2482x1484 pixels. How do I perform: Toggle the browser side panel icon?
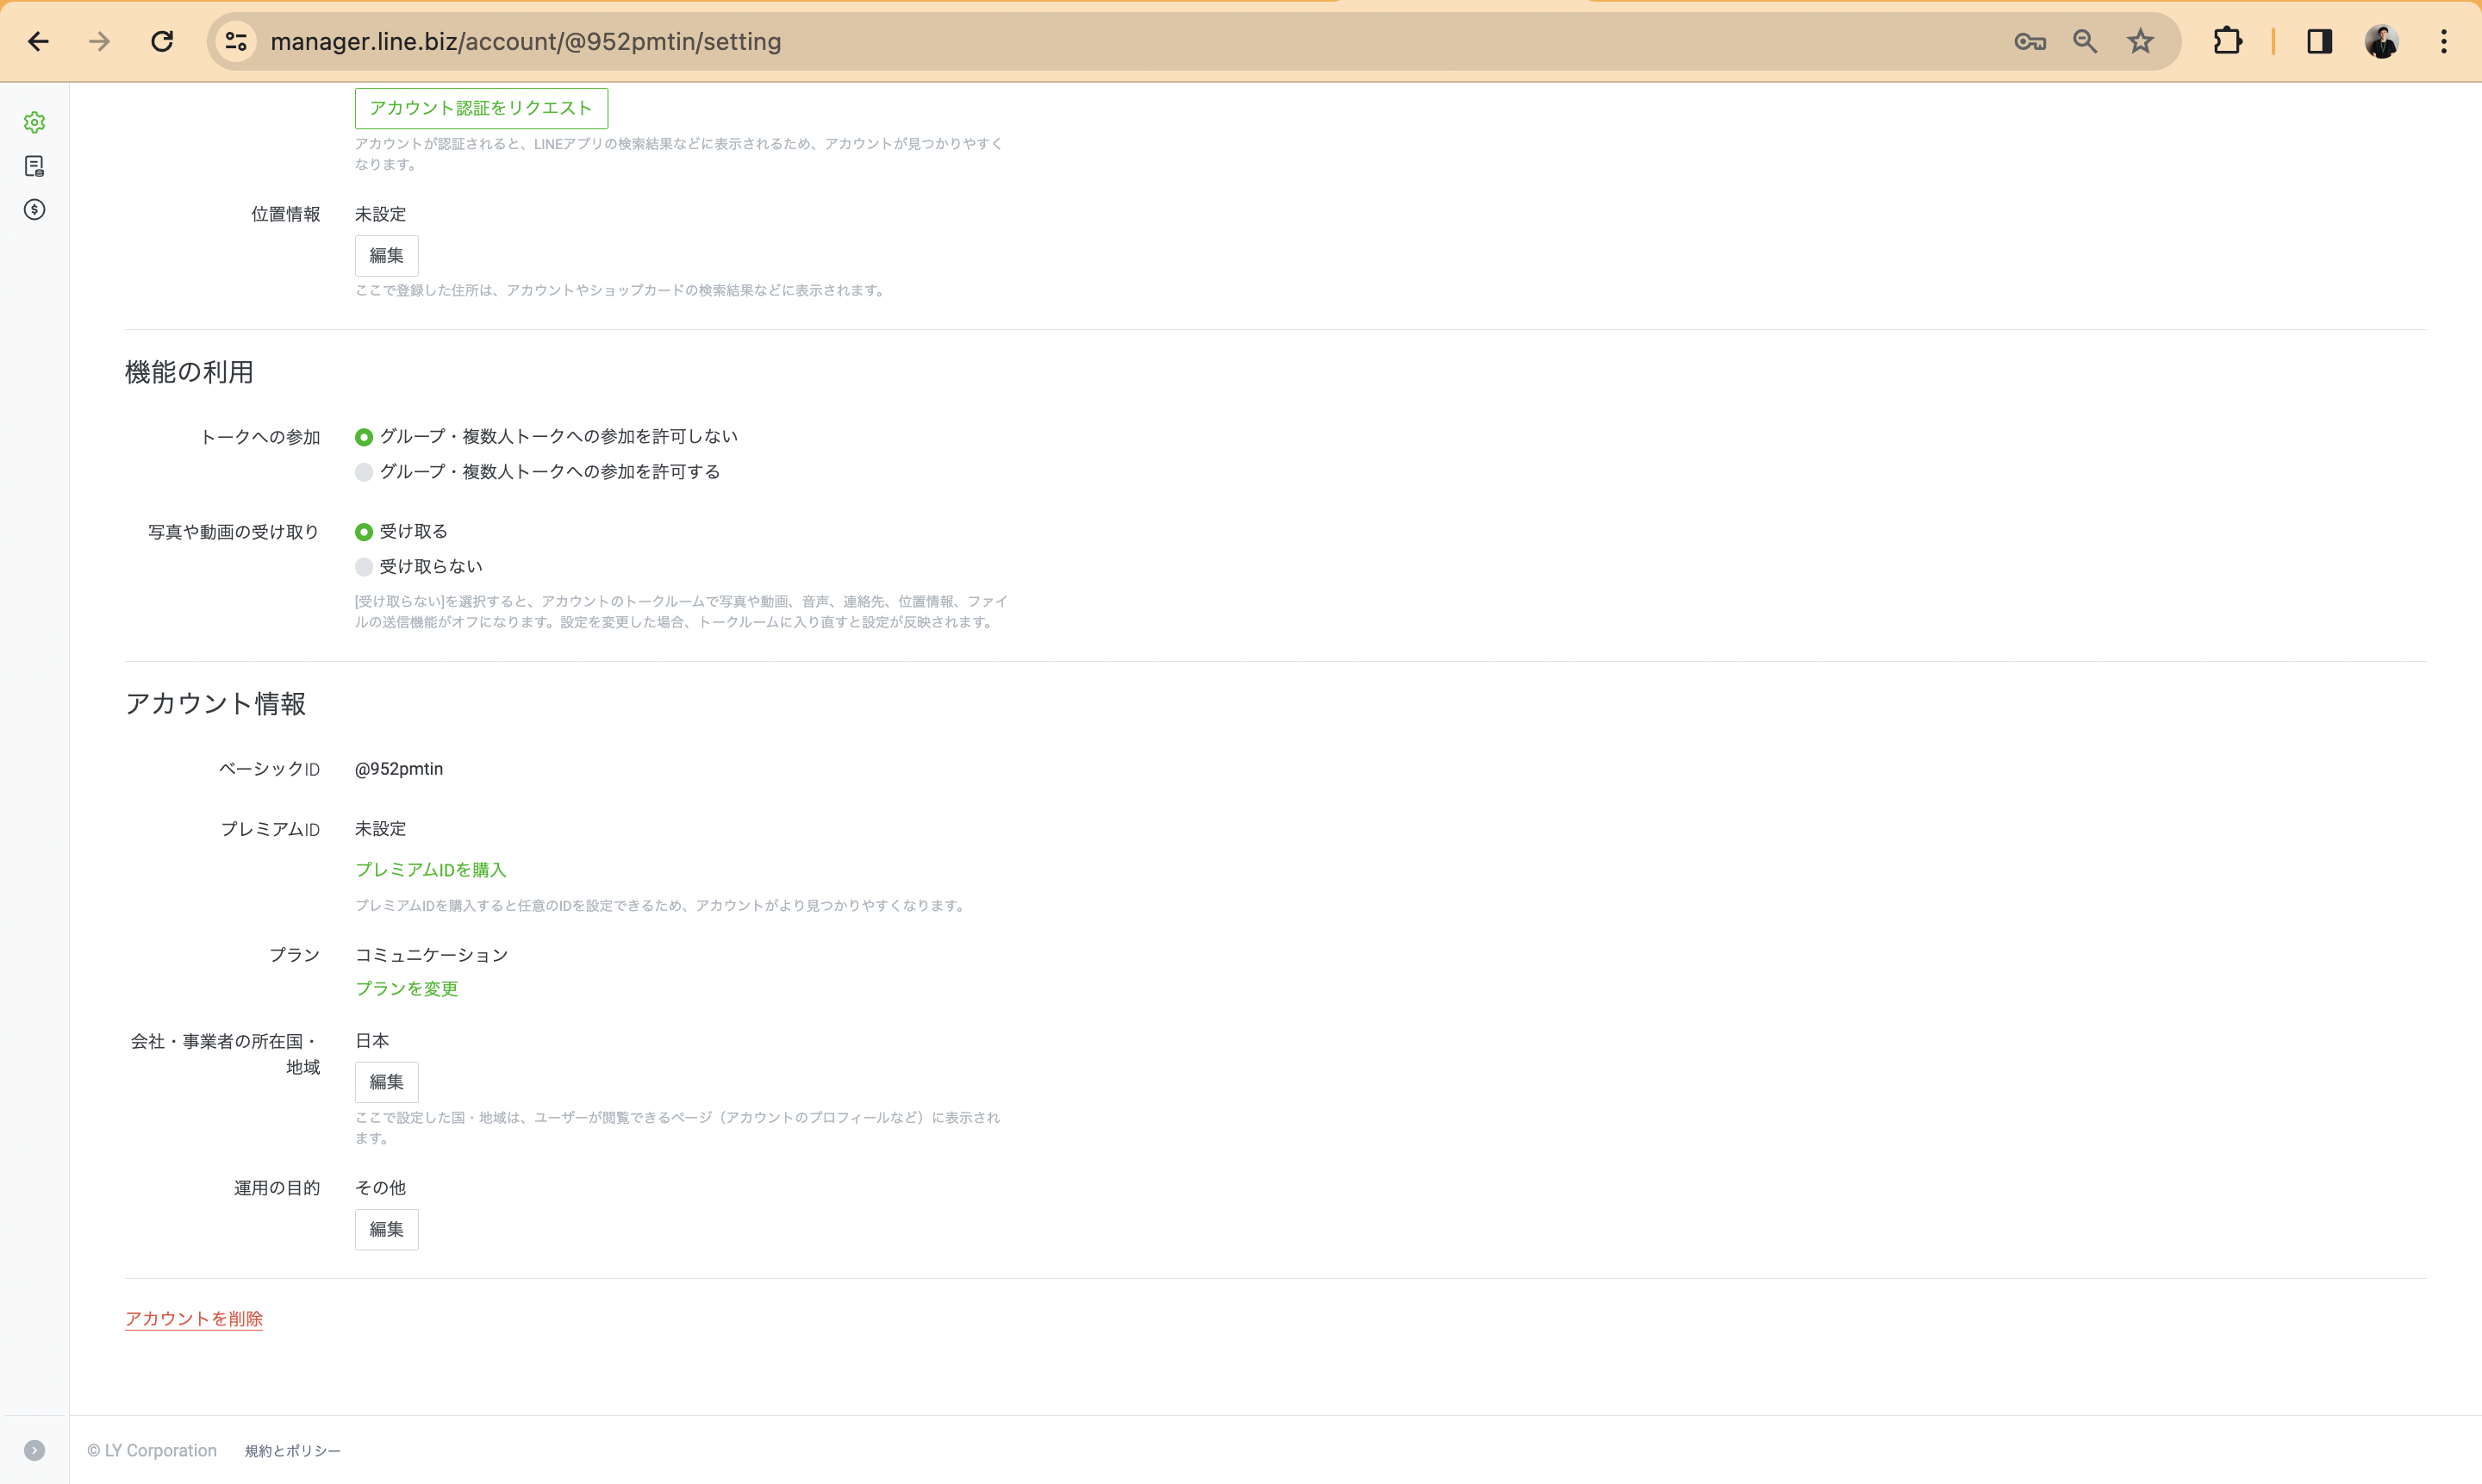click(x=2319, y=41)
